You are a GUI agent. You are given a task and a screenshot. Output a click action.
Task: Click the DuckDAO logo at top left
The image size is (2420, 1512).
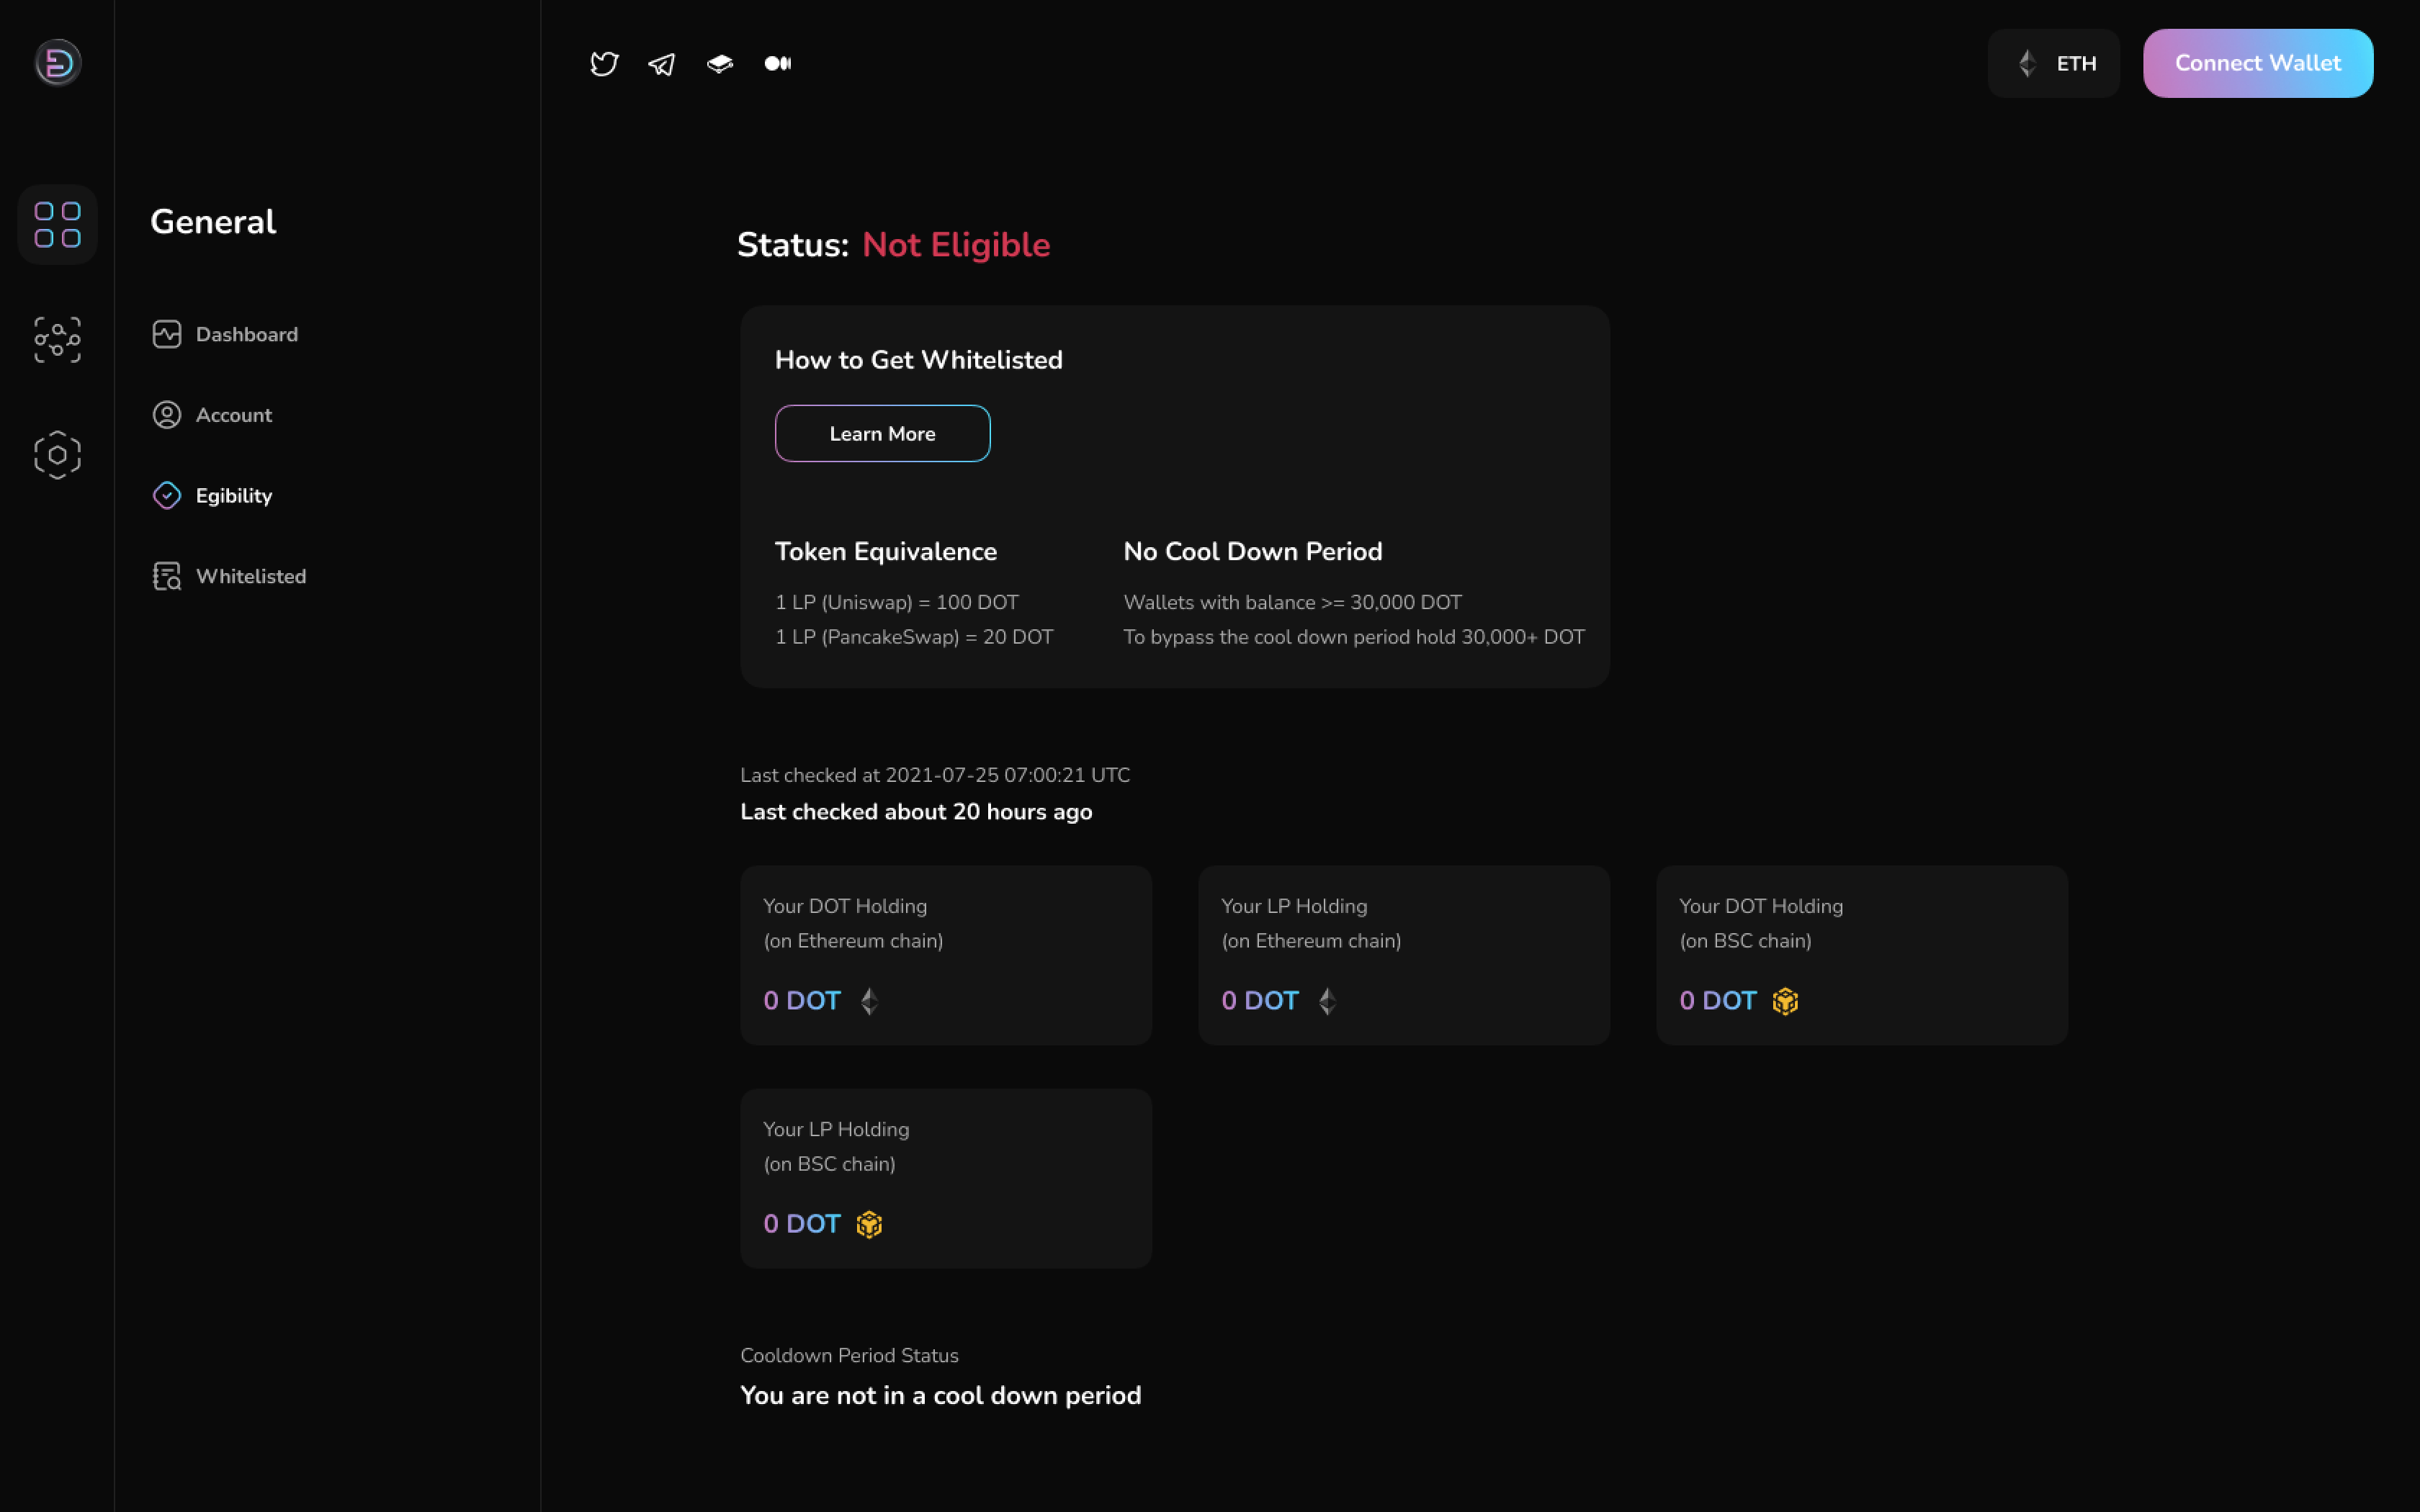tap(58, 63)
